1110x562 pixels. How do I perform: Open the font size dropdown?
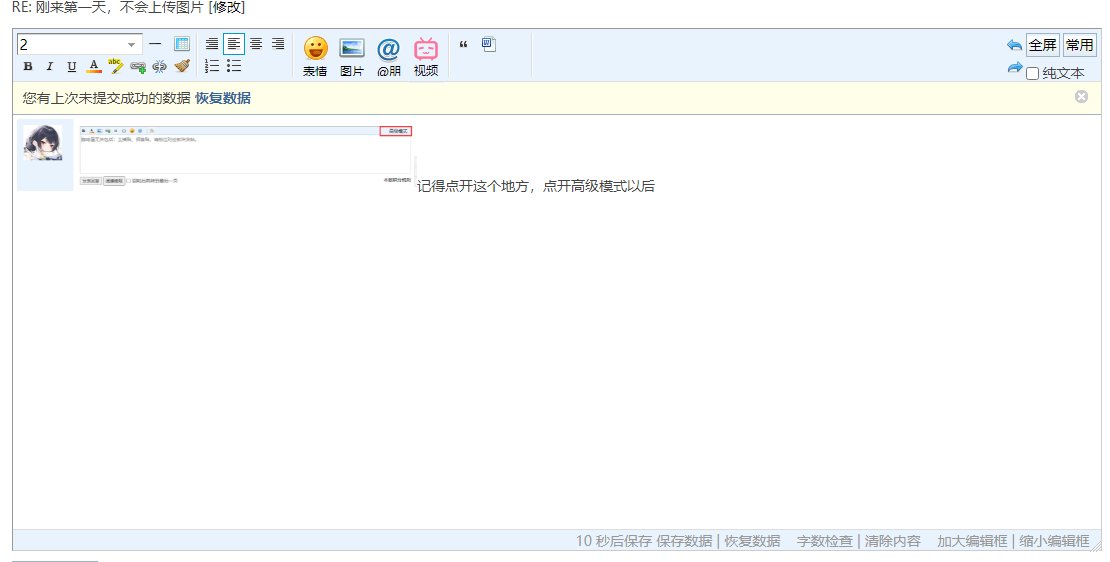click(x=131, y=45)
